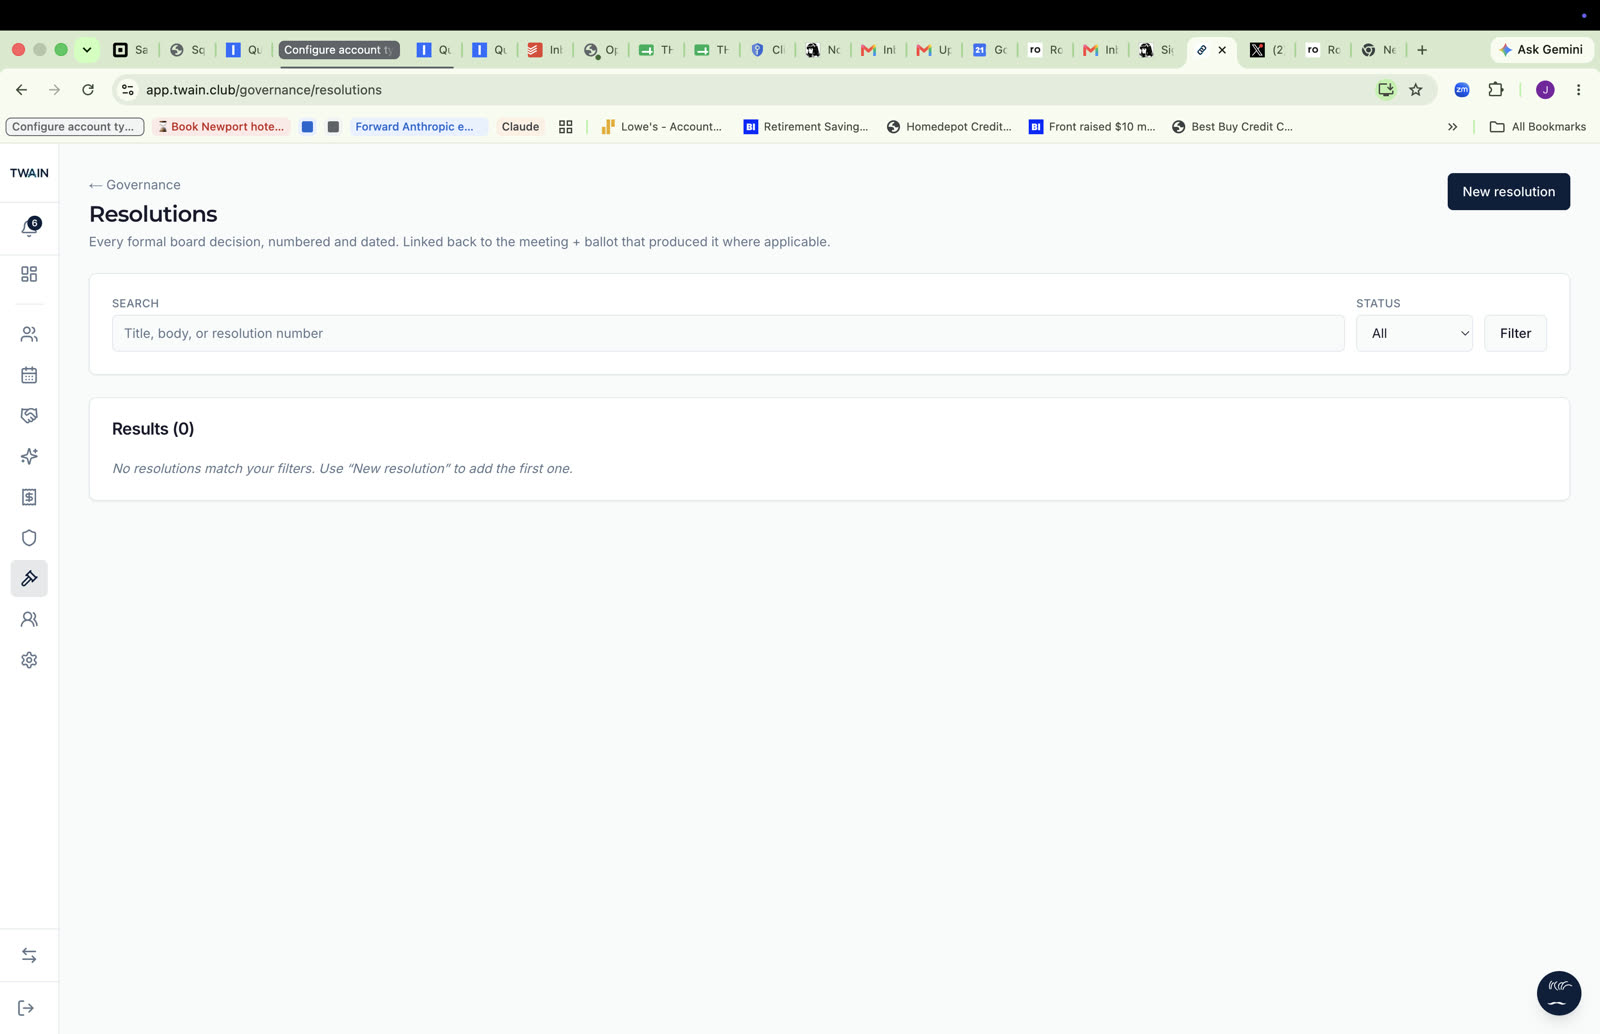Click the browser forward arrow
This screenshot has height=1034, width=1600.
(x=54, y=90)
